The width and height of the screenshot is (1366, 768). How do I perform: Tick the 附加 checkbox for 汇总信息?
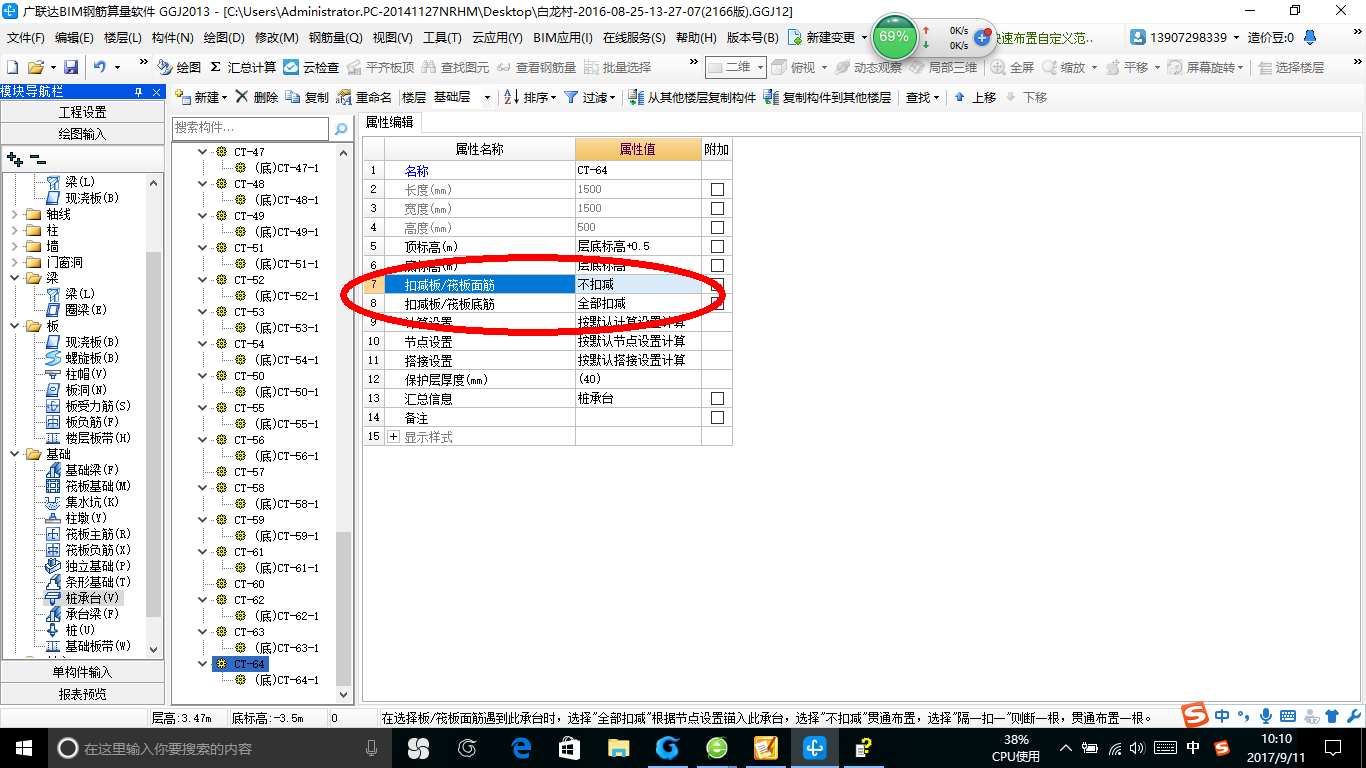point(717,398)
